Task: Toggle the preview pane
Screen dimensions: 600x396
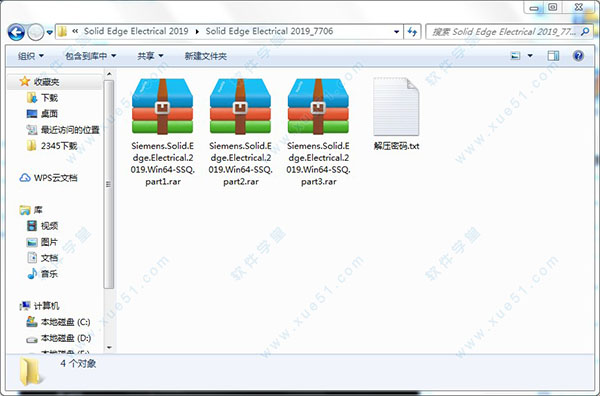Action: (553, 56)
